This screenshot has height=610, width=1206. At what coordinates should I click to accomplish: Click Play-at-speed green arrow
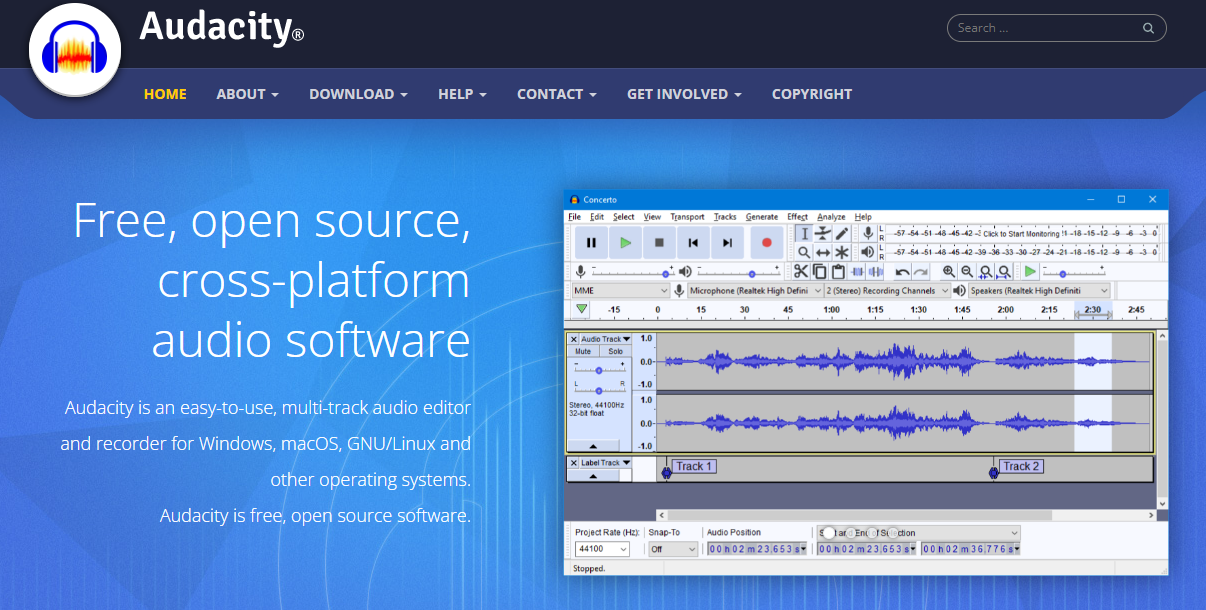tap(1030, 271)
